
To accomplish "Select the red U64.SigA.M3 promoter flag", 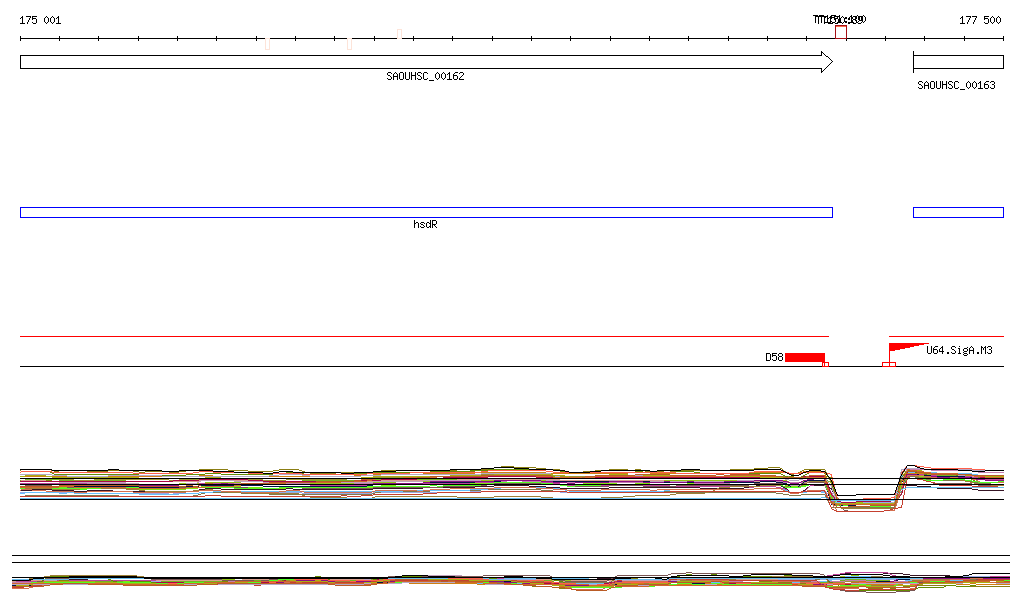I will point(903,347).
